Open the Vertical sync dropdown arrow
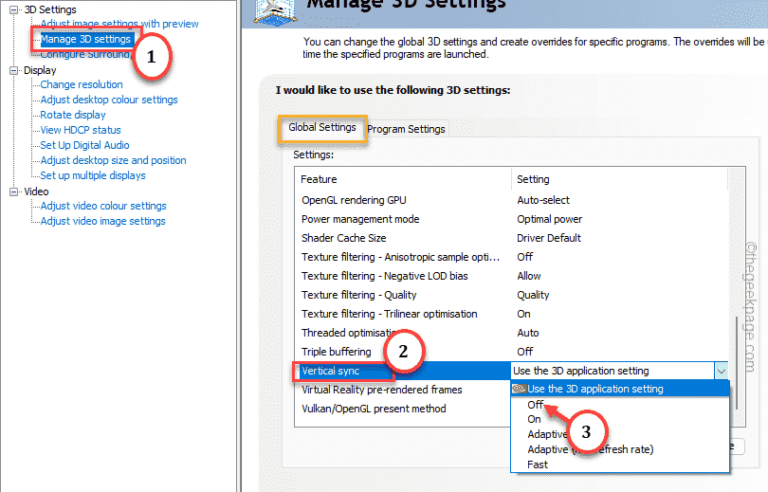Image resolution: width=768 pixels, height=492 pixels. [721, 371]
